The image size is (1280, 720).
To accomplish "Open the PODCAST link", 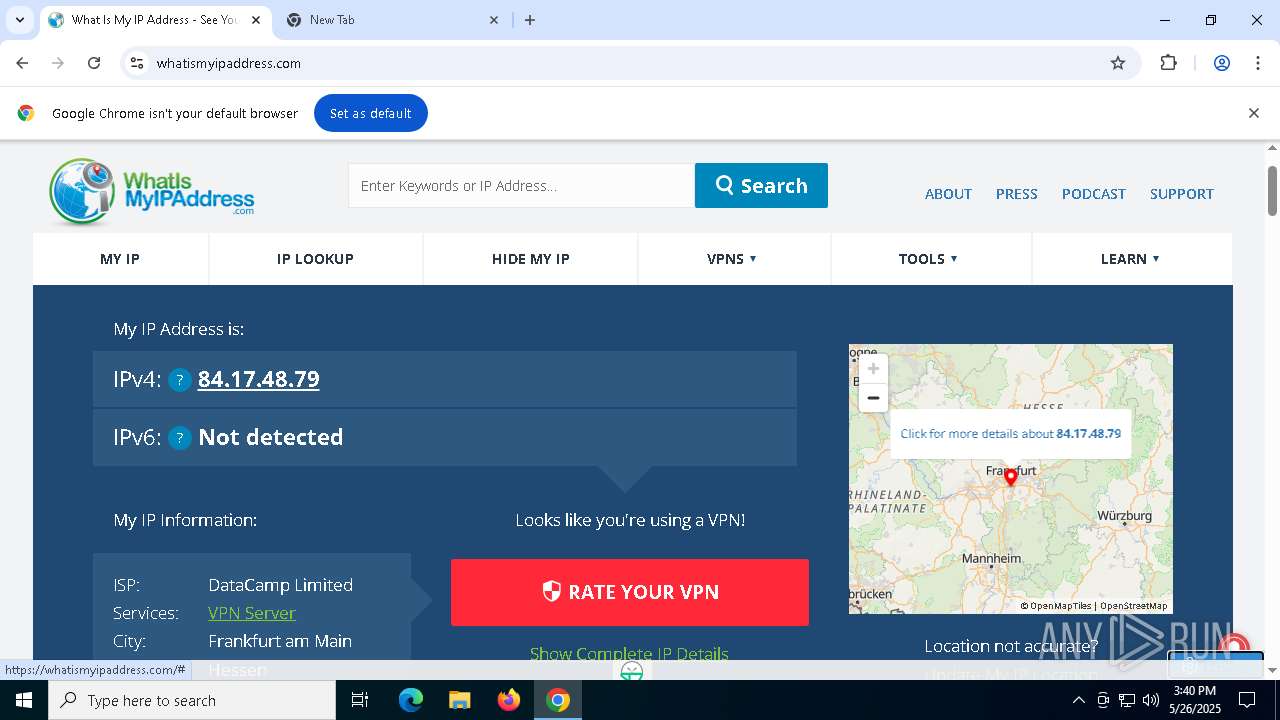I will pos(1093,194).
